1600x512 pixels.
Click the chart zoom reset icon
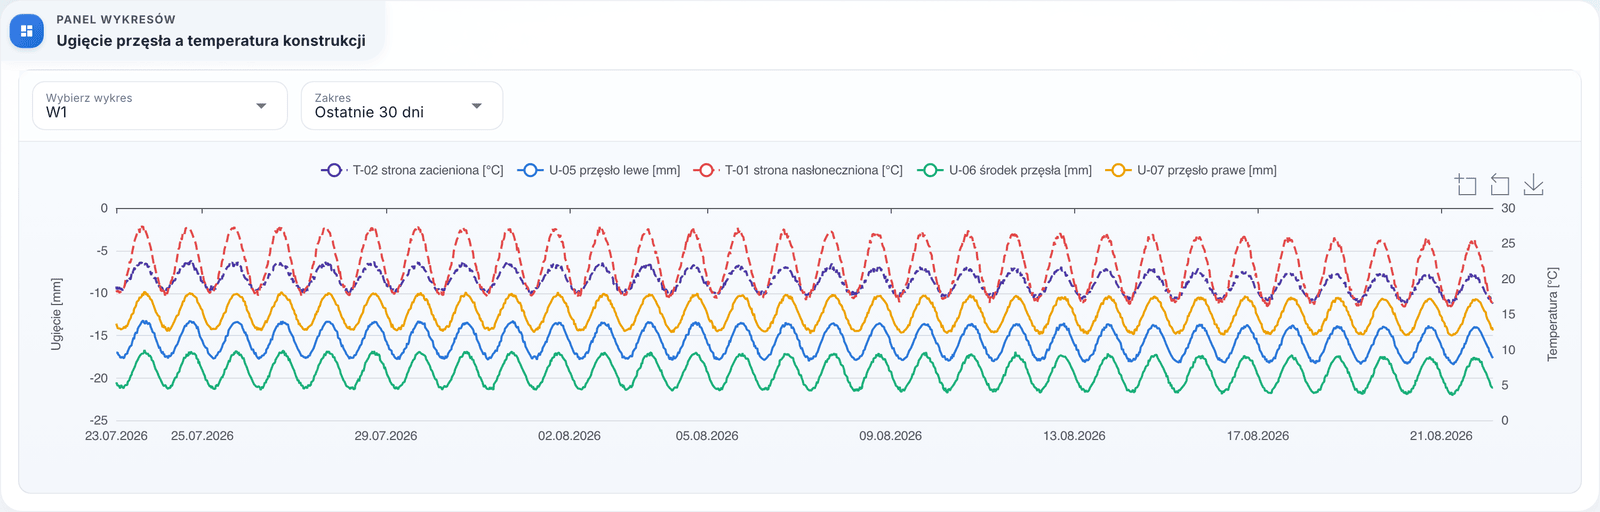(1500, 185)
